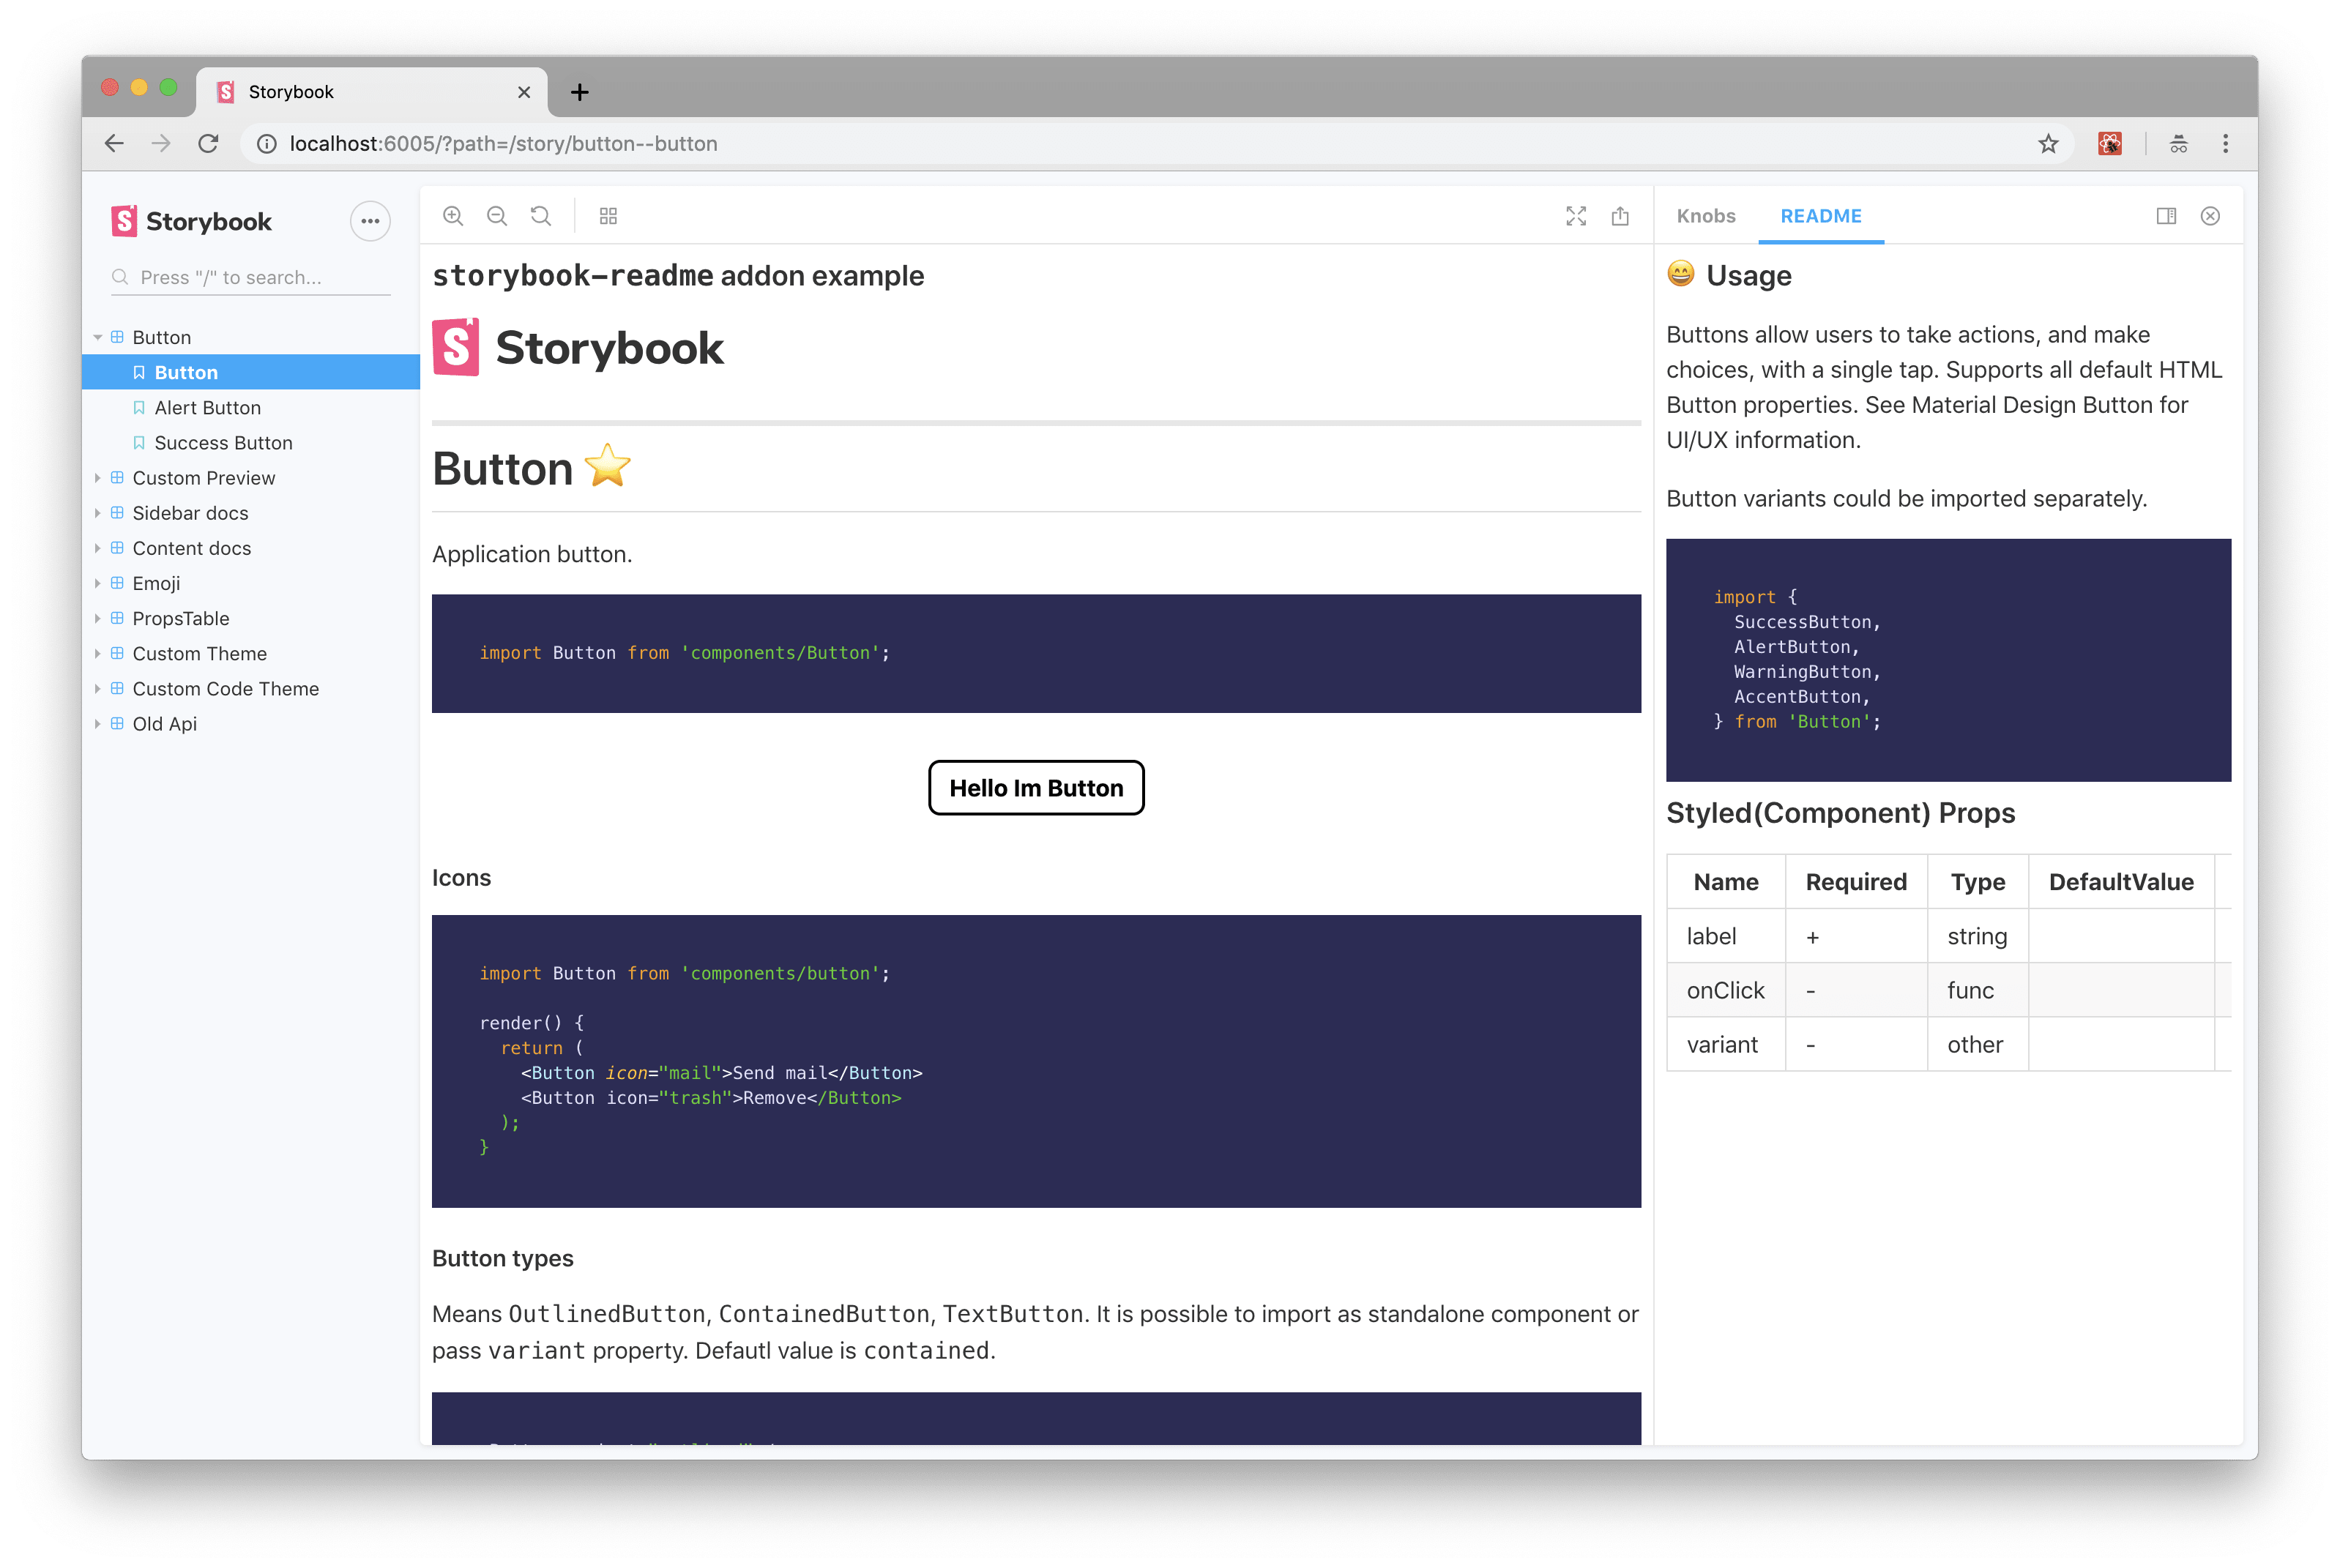This screenshot has width=2340, height=1568.
Task: Open the Success Button story
Action: 251,442
